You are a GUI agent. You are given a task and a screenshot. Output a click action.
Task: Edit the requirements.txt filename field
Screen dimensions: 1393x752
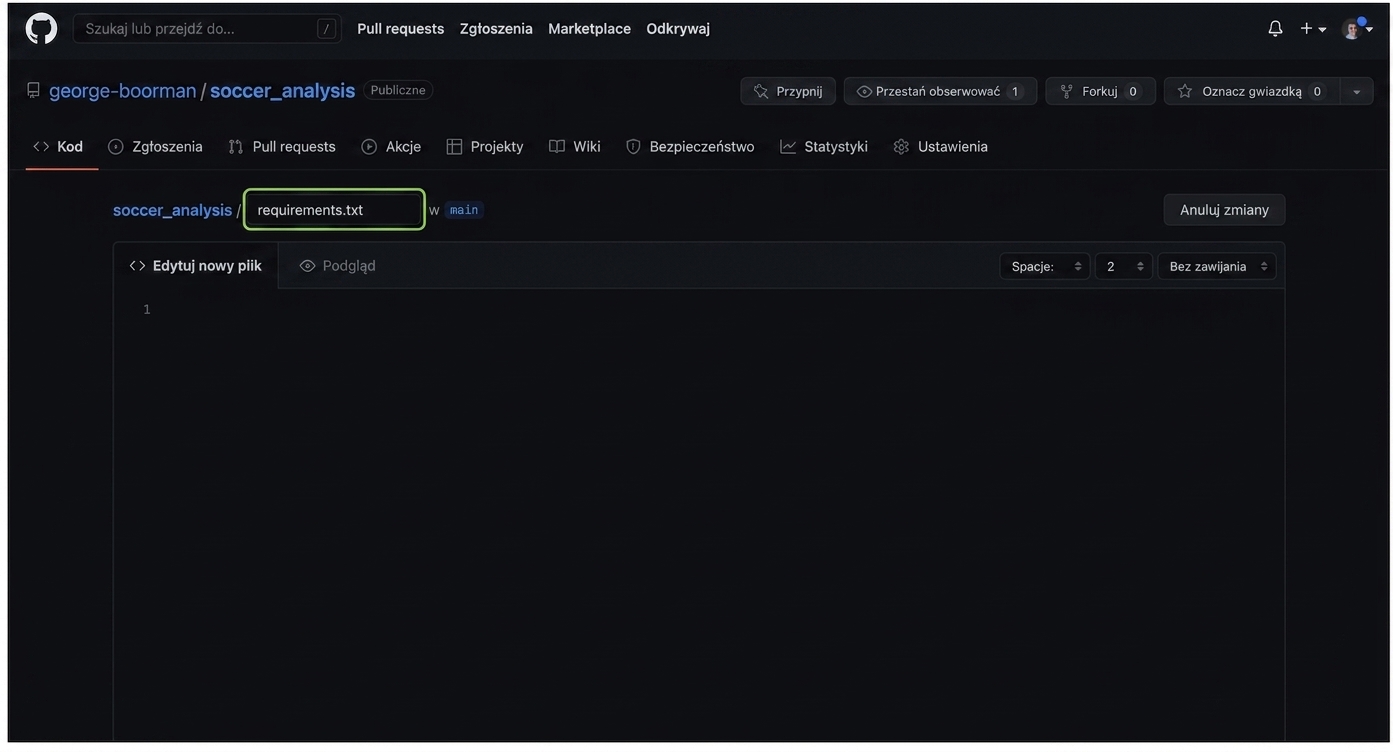pos(334,210)
